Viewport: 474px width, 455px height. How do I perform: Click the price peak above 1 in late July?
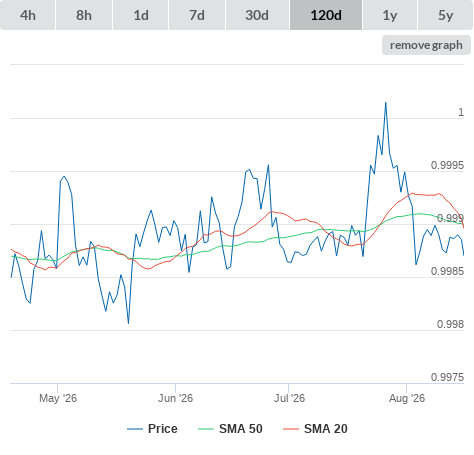386,103
